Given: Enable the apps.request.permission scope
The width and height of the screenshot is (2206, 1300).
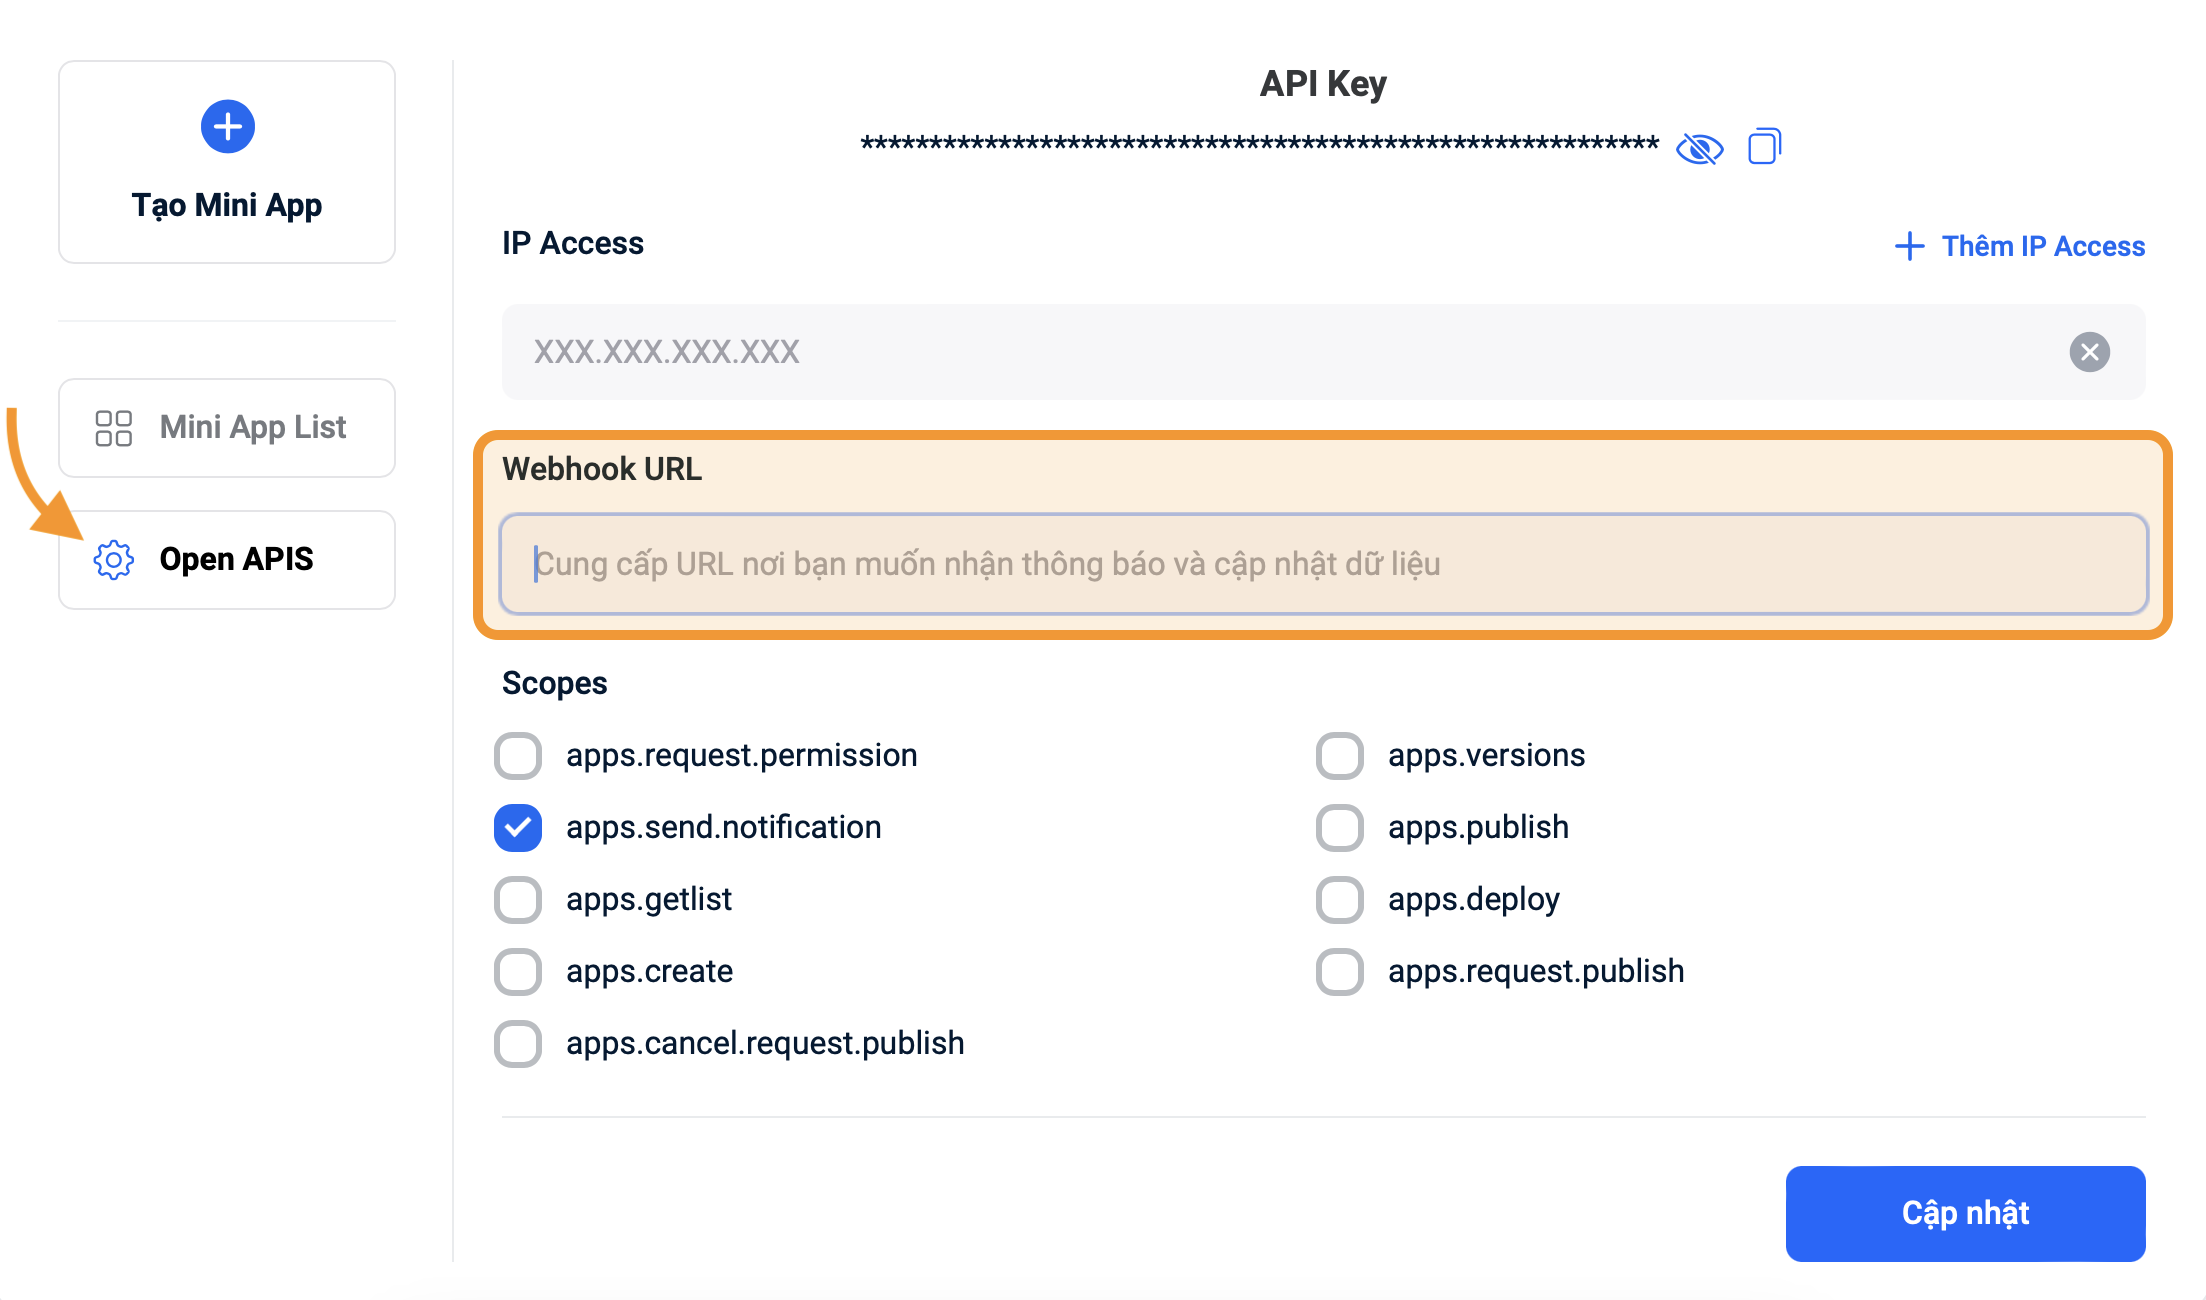Looking at the screenshot, I should click(x=518, y=756).
